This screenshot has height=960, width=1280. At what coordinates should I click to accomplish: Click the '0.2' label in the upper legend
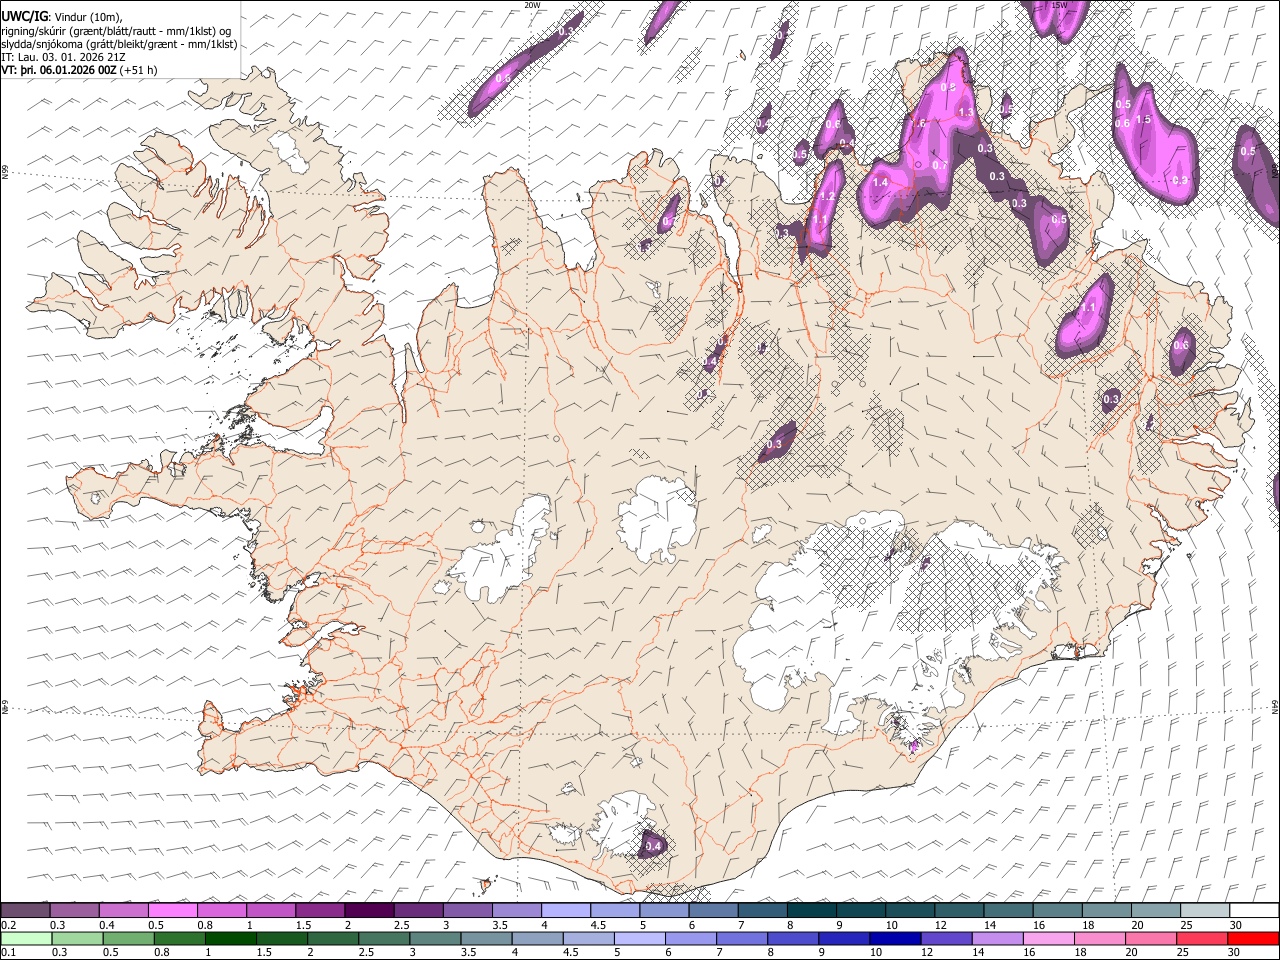(x=8, y=925)
